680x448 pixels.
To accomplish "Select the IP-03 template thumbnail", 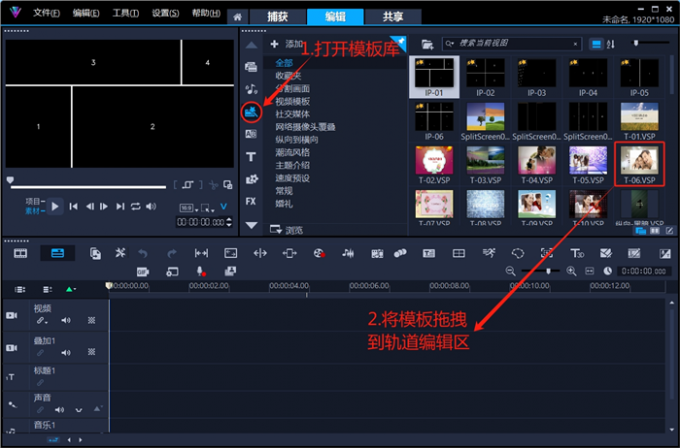I will click(537, 77).
